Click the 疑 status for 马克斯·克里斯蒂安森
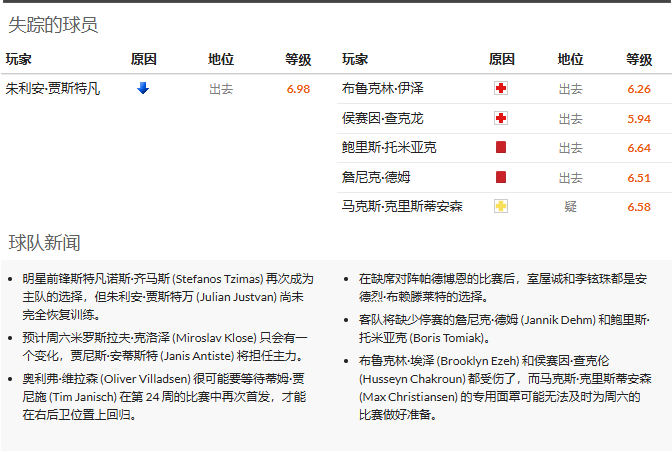This screenshot has height=453, width=672. click(570, 206)
